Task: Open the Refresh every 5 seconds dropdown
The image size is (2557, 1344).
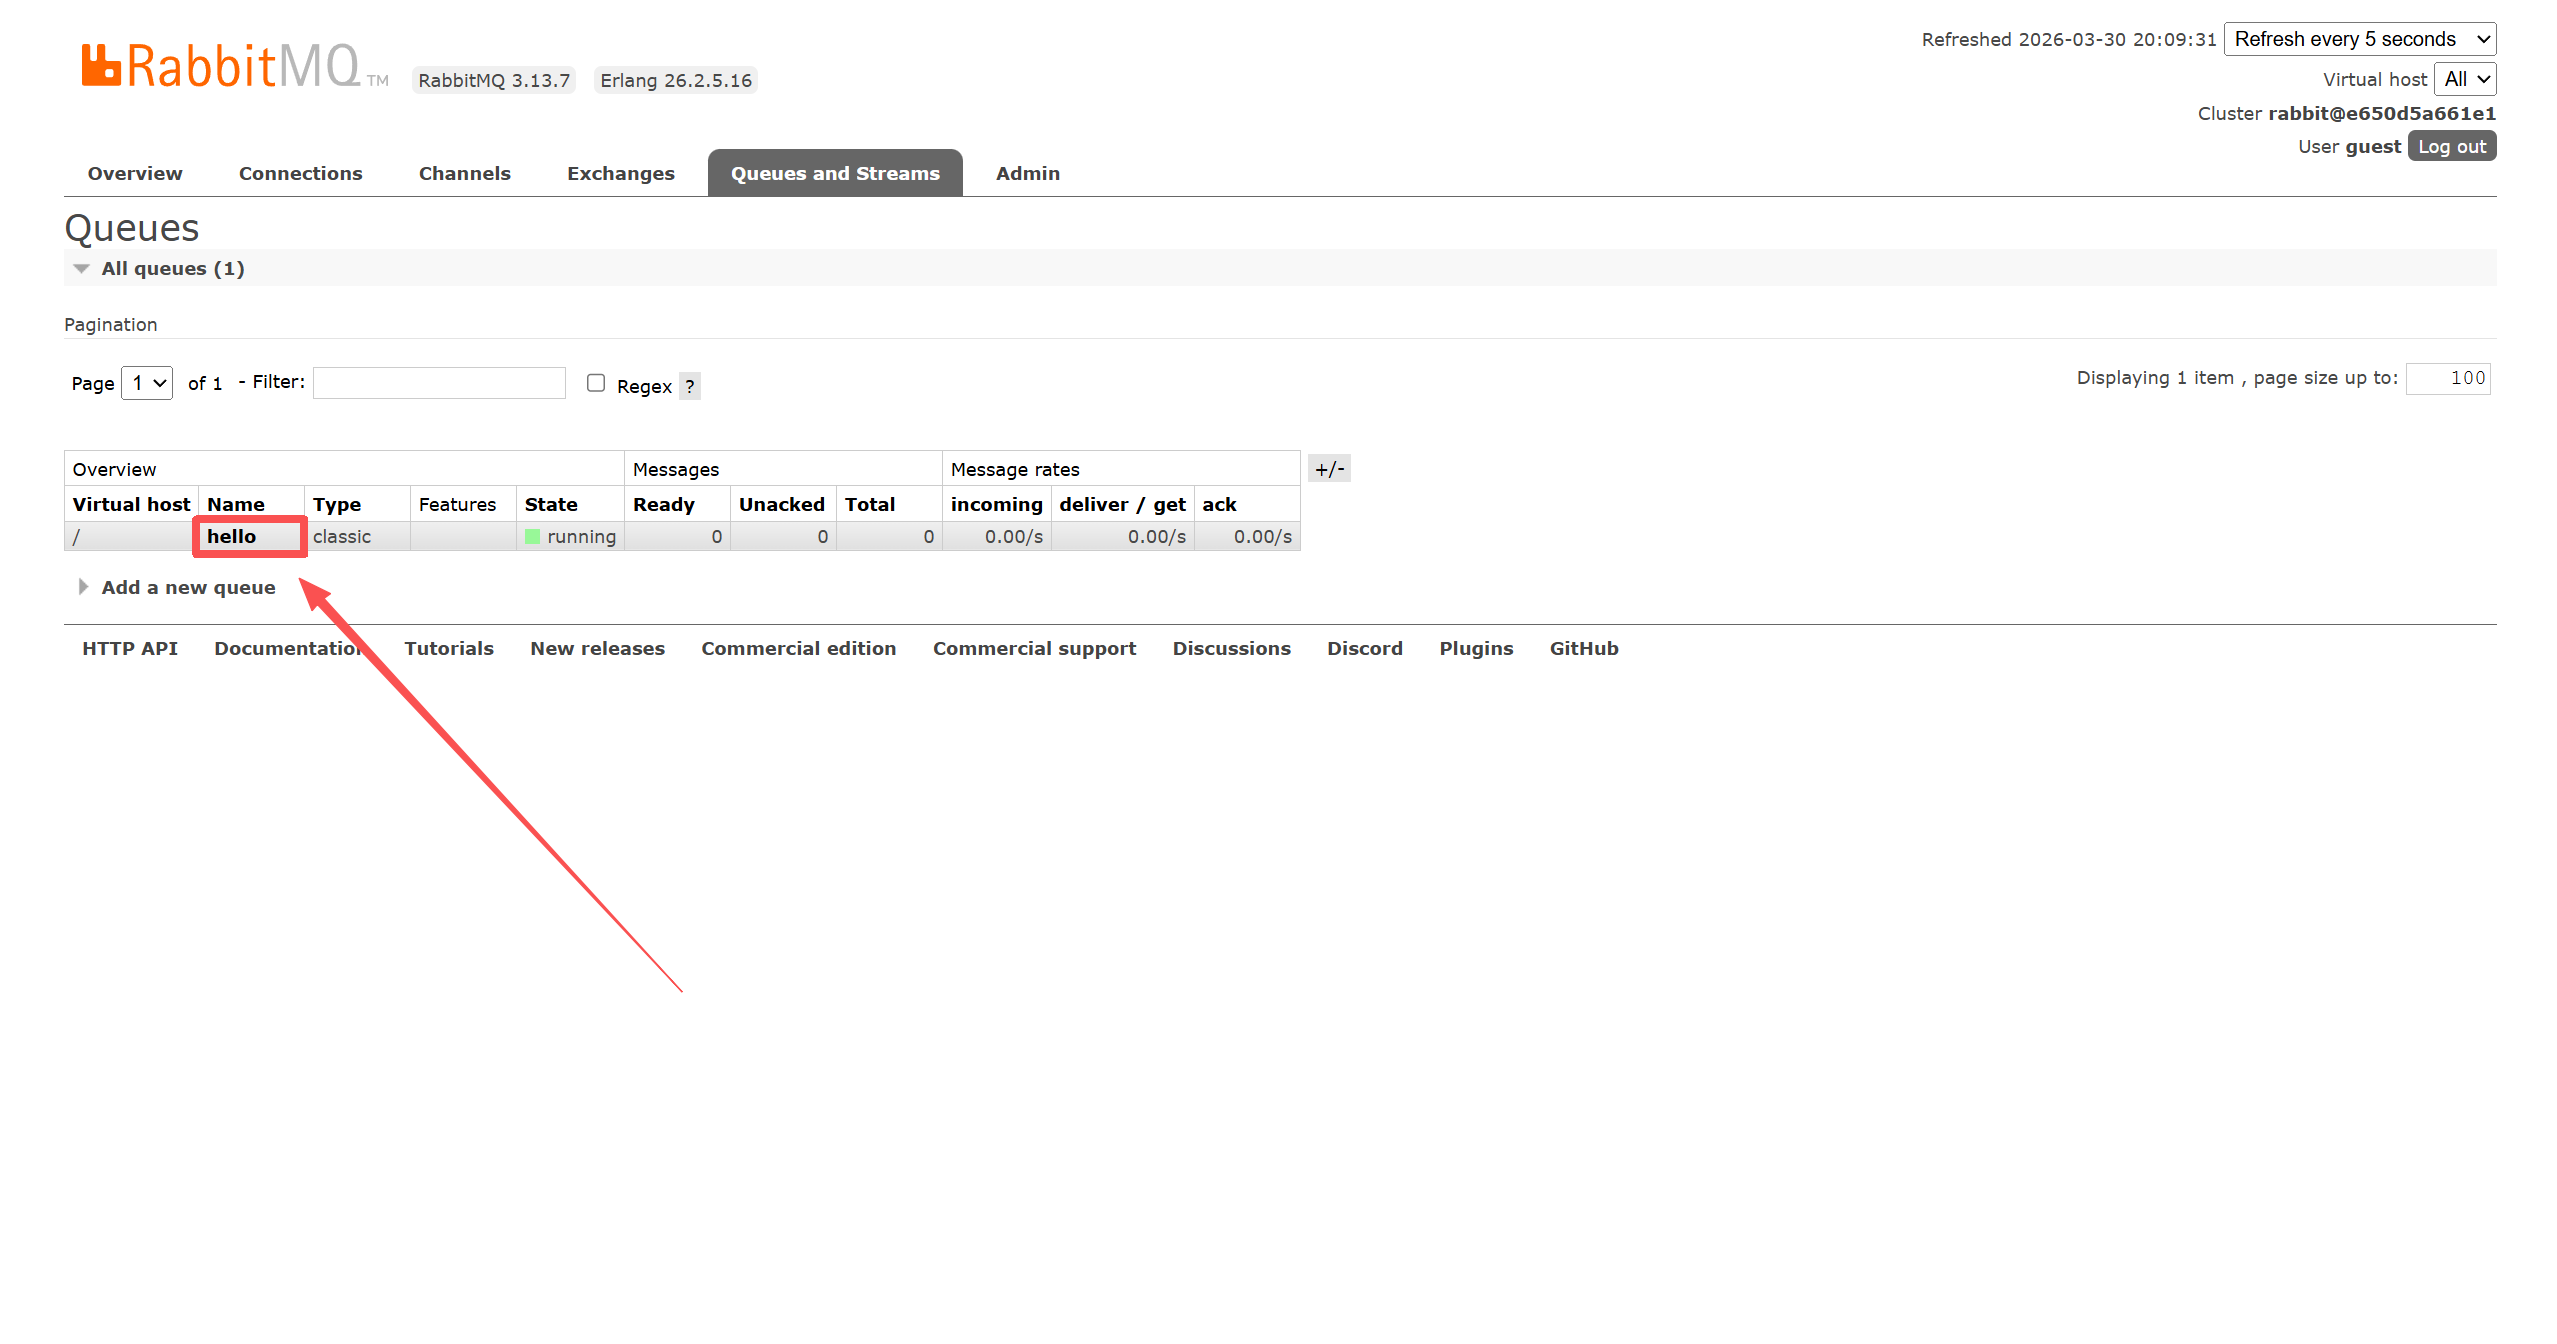Action: pyautogui.click(x=2360, y=39)
